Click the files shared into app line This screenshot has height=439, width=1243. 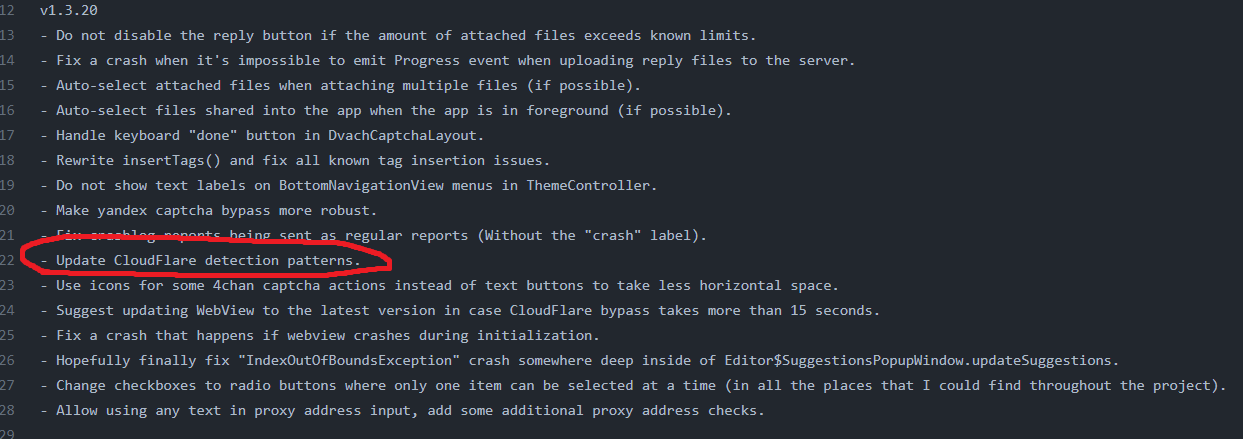386,110
